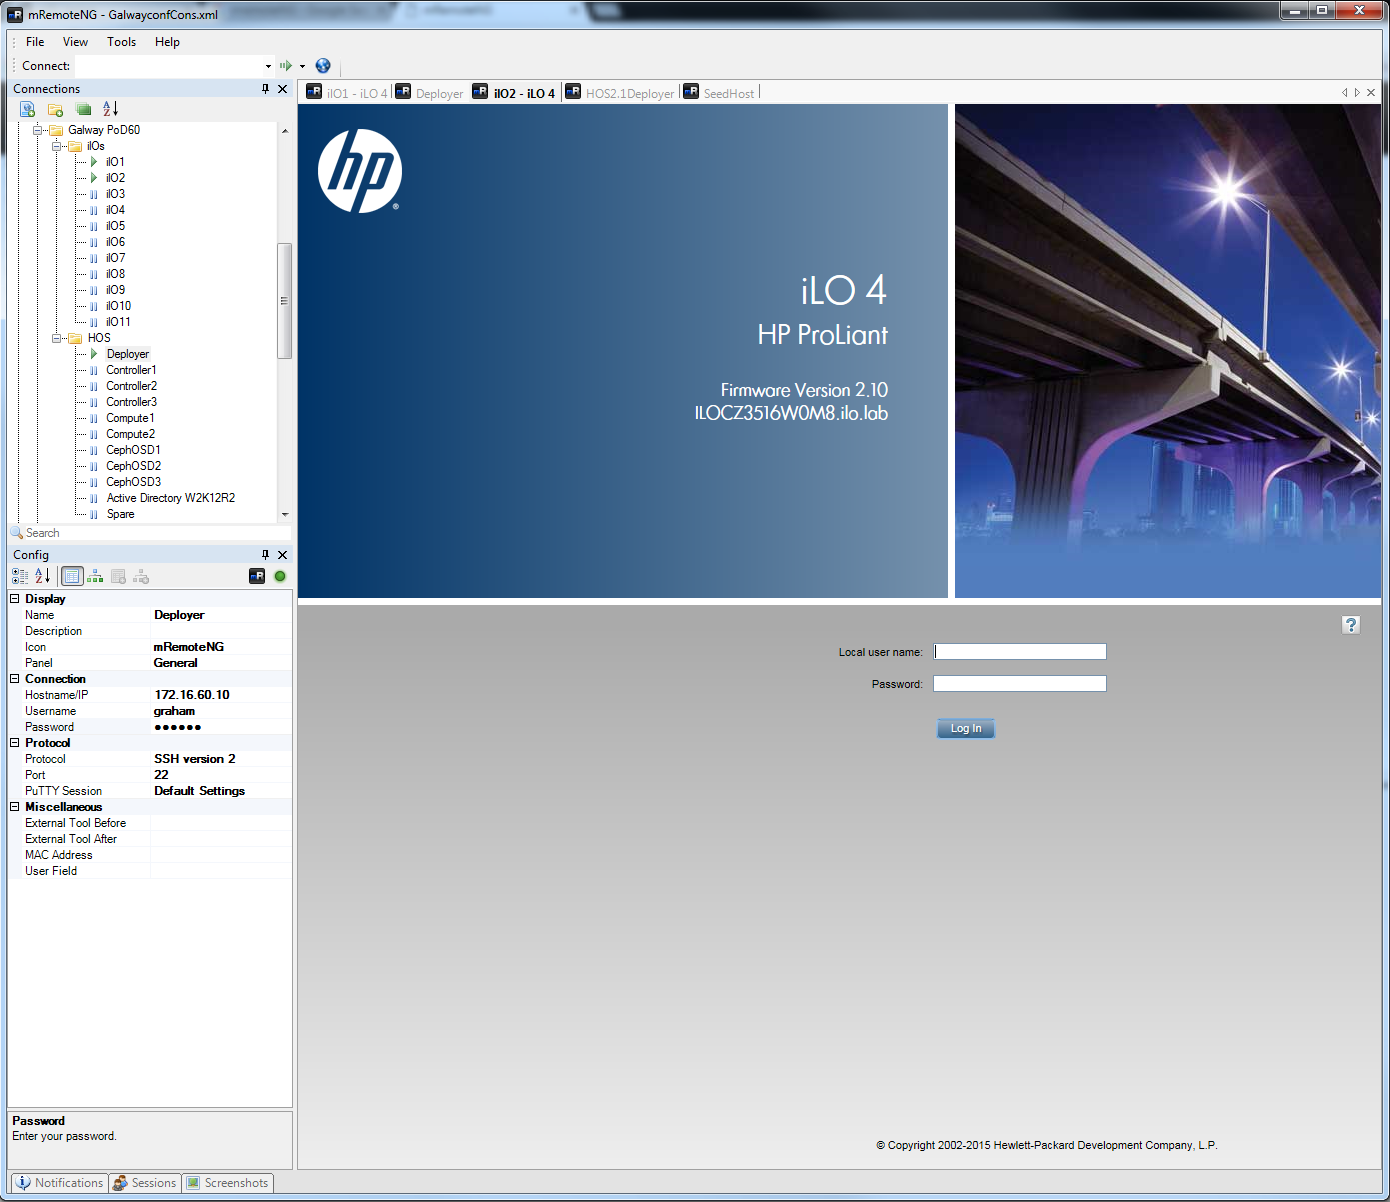Image resolution: width=1390 pixels, height=1202 pixels.
Task: Collapse the Miscellaneous property section
Action: pyautogui.click(x=15, y=807)
